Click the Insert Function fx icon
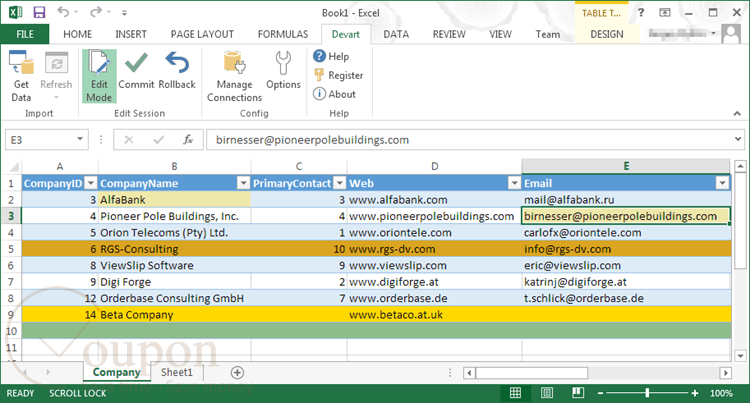The image size is (750, 403). click(x=188, y=140)
